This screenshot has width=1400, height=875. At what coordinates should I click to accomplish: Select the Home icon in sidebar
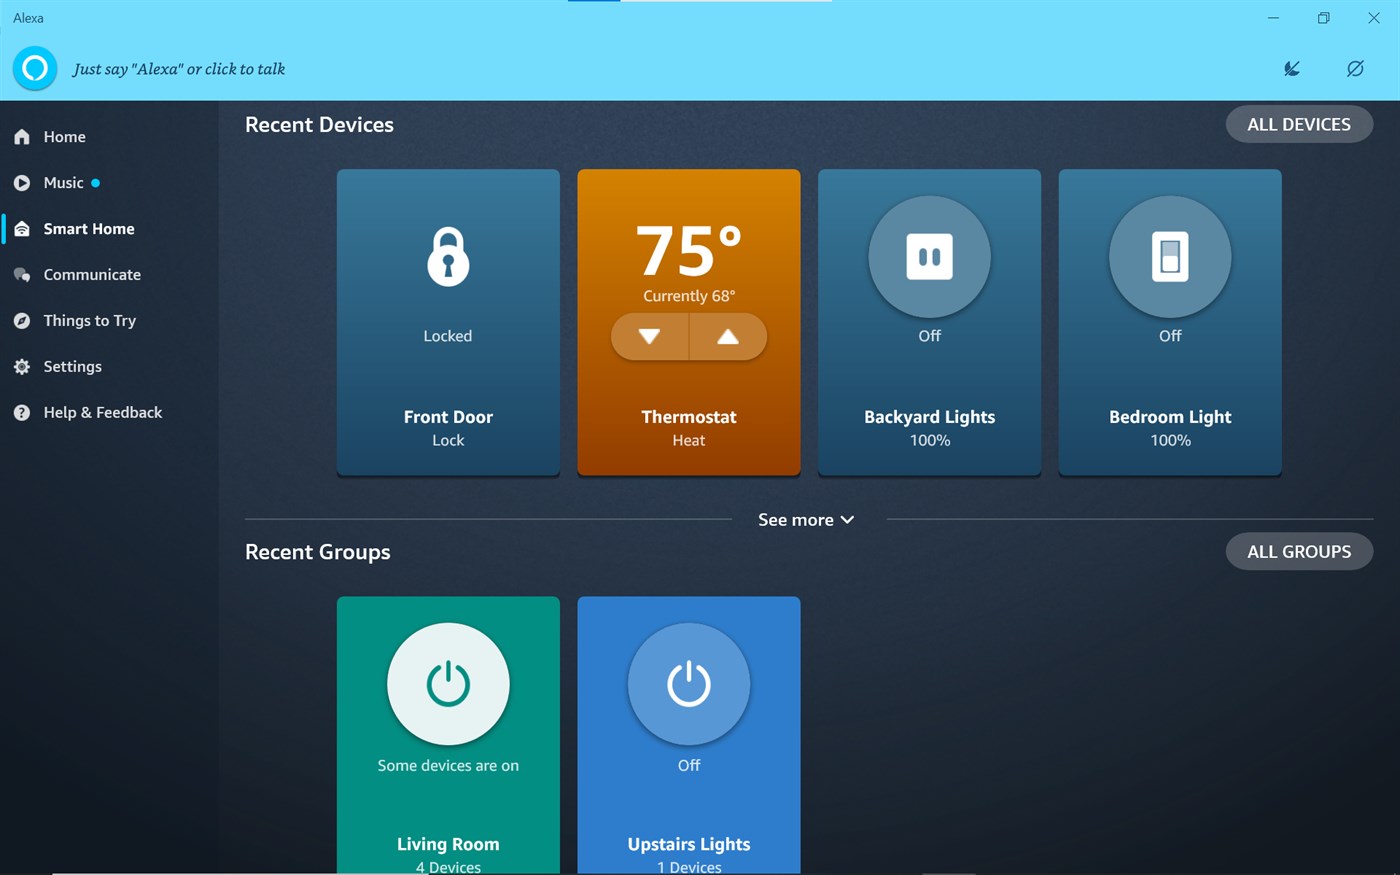pyautogui.click(x=21, y=136)
